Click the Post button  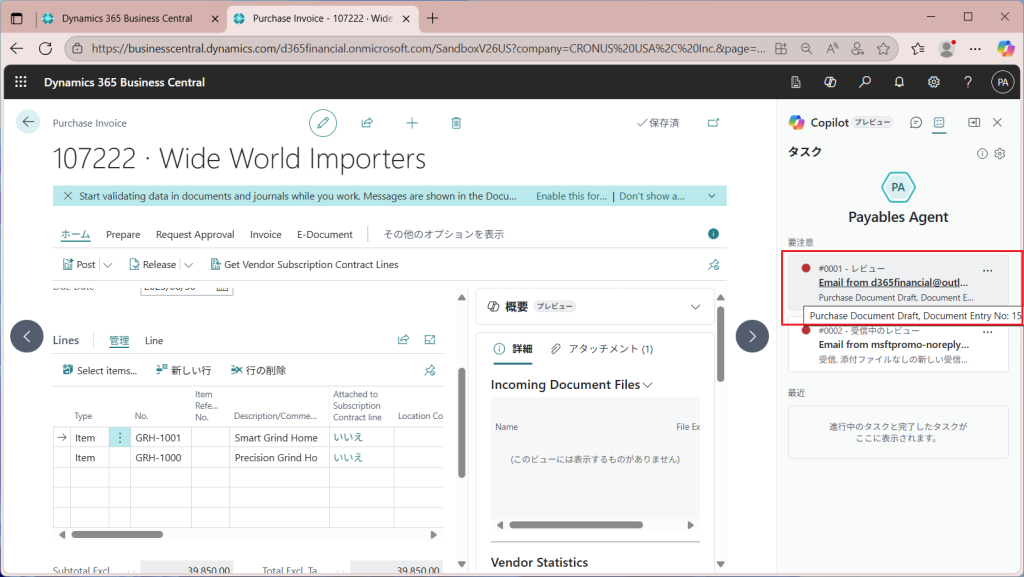pos(79,264)
